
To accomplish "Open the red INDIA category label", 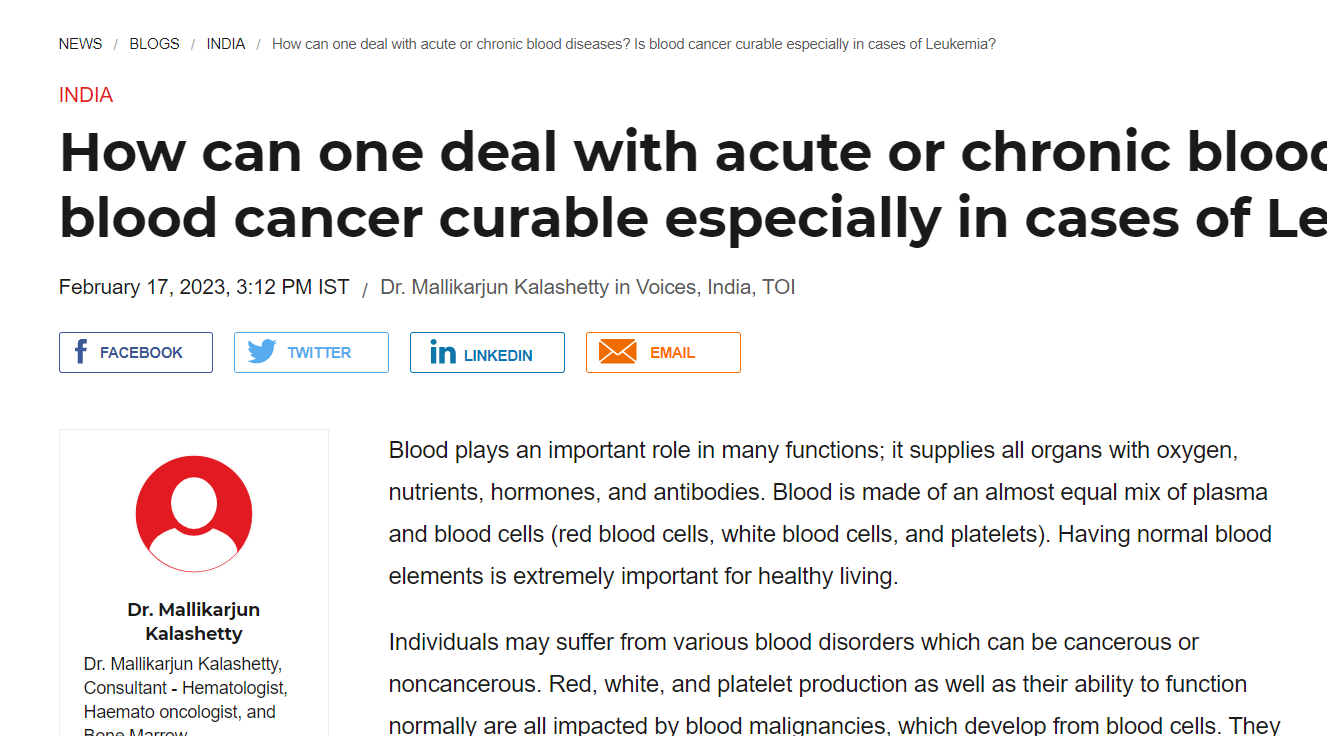I will [86, 95].
